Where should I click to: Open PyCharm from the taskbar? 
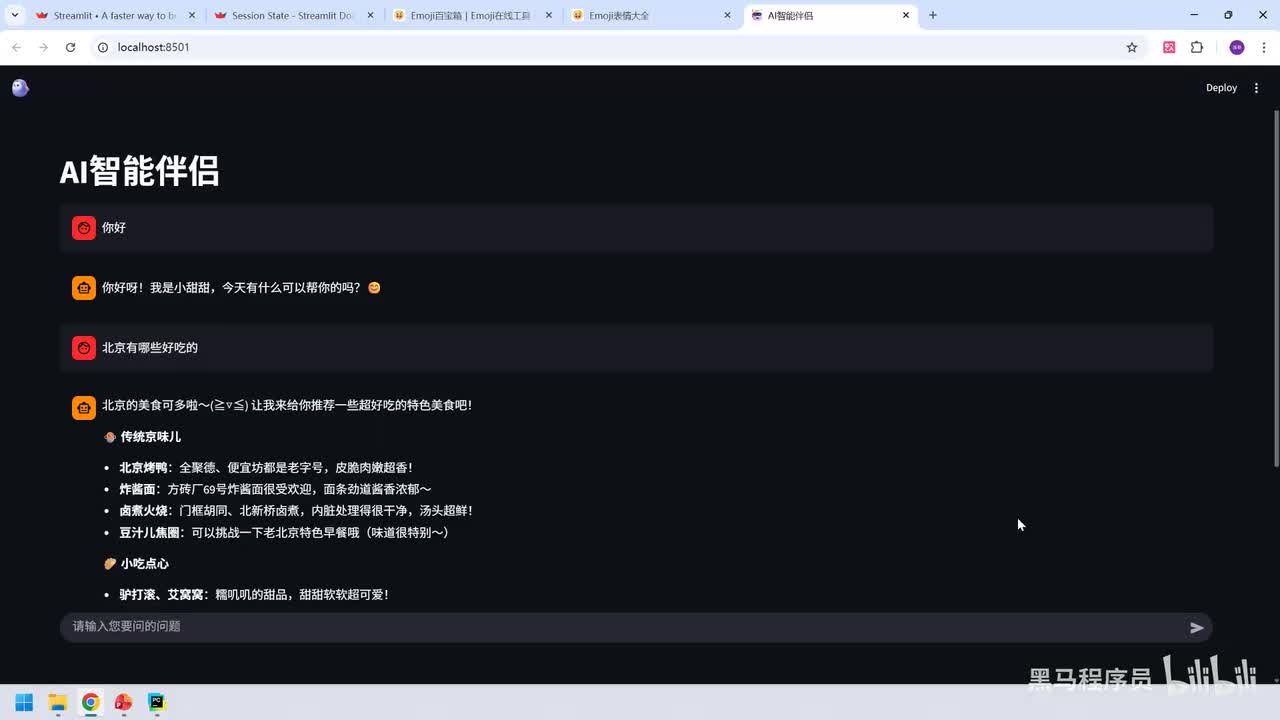point(157,702)
